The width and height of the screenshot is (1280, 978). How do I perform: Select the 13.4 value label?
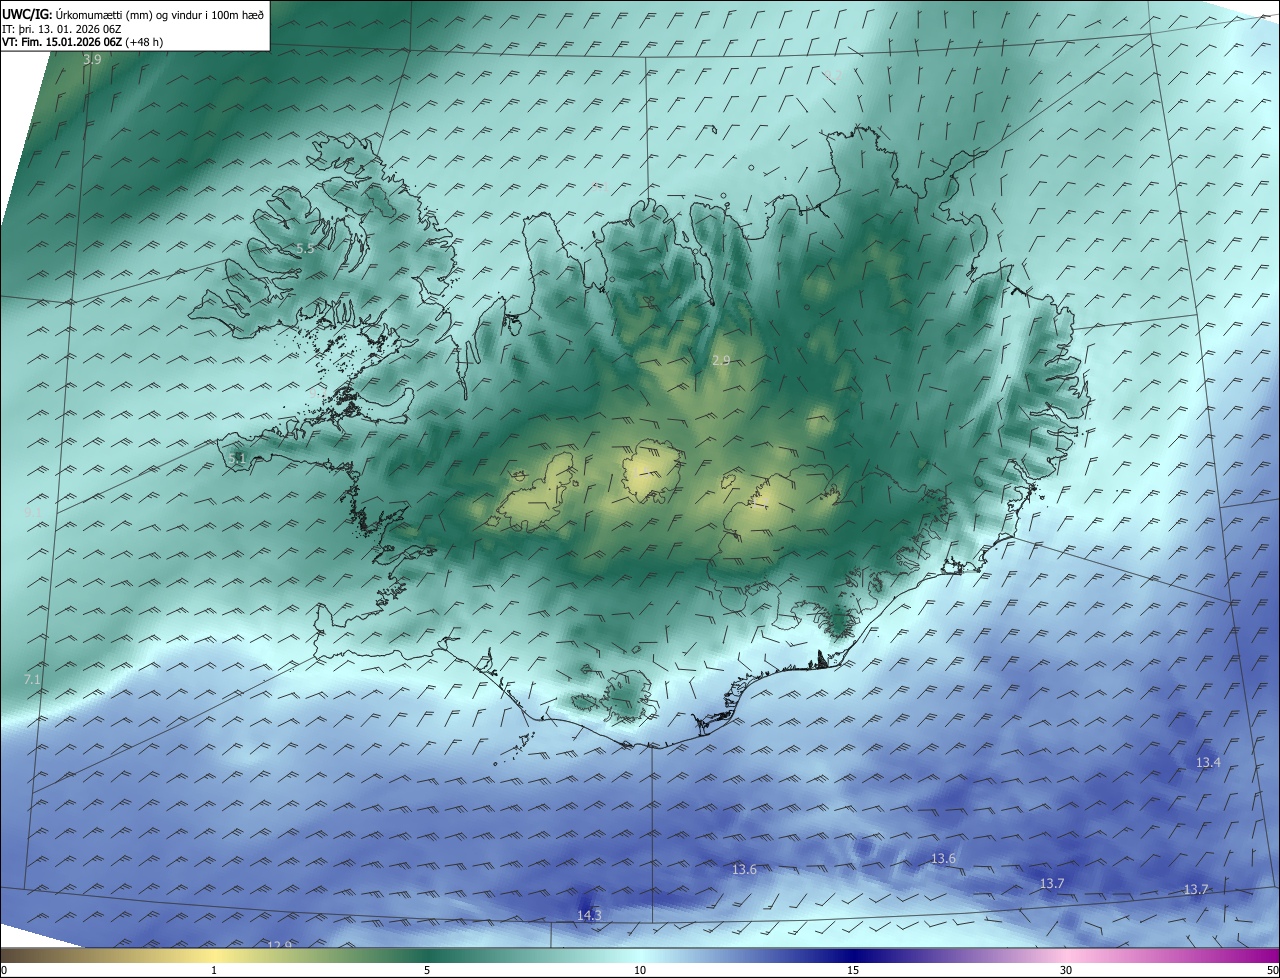click(x=1208, y=763)
